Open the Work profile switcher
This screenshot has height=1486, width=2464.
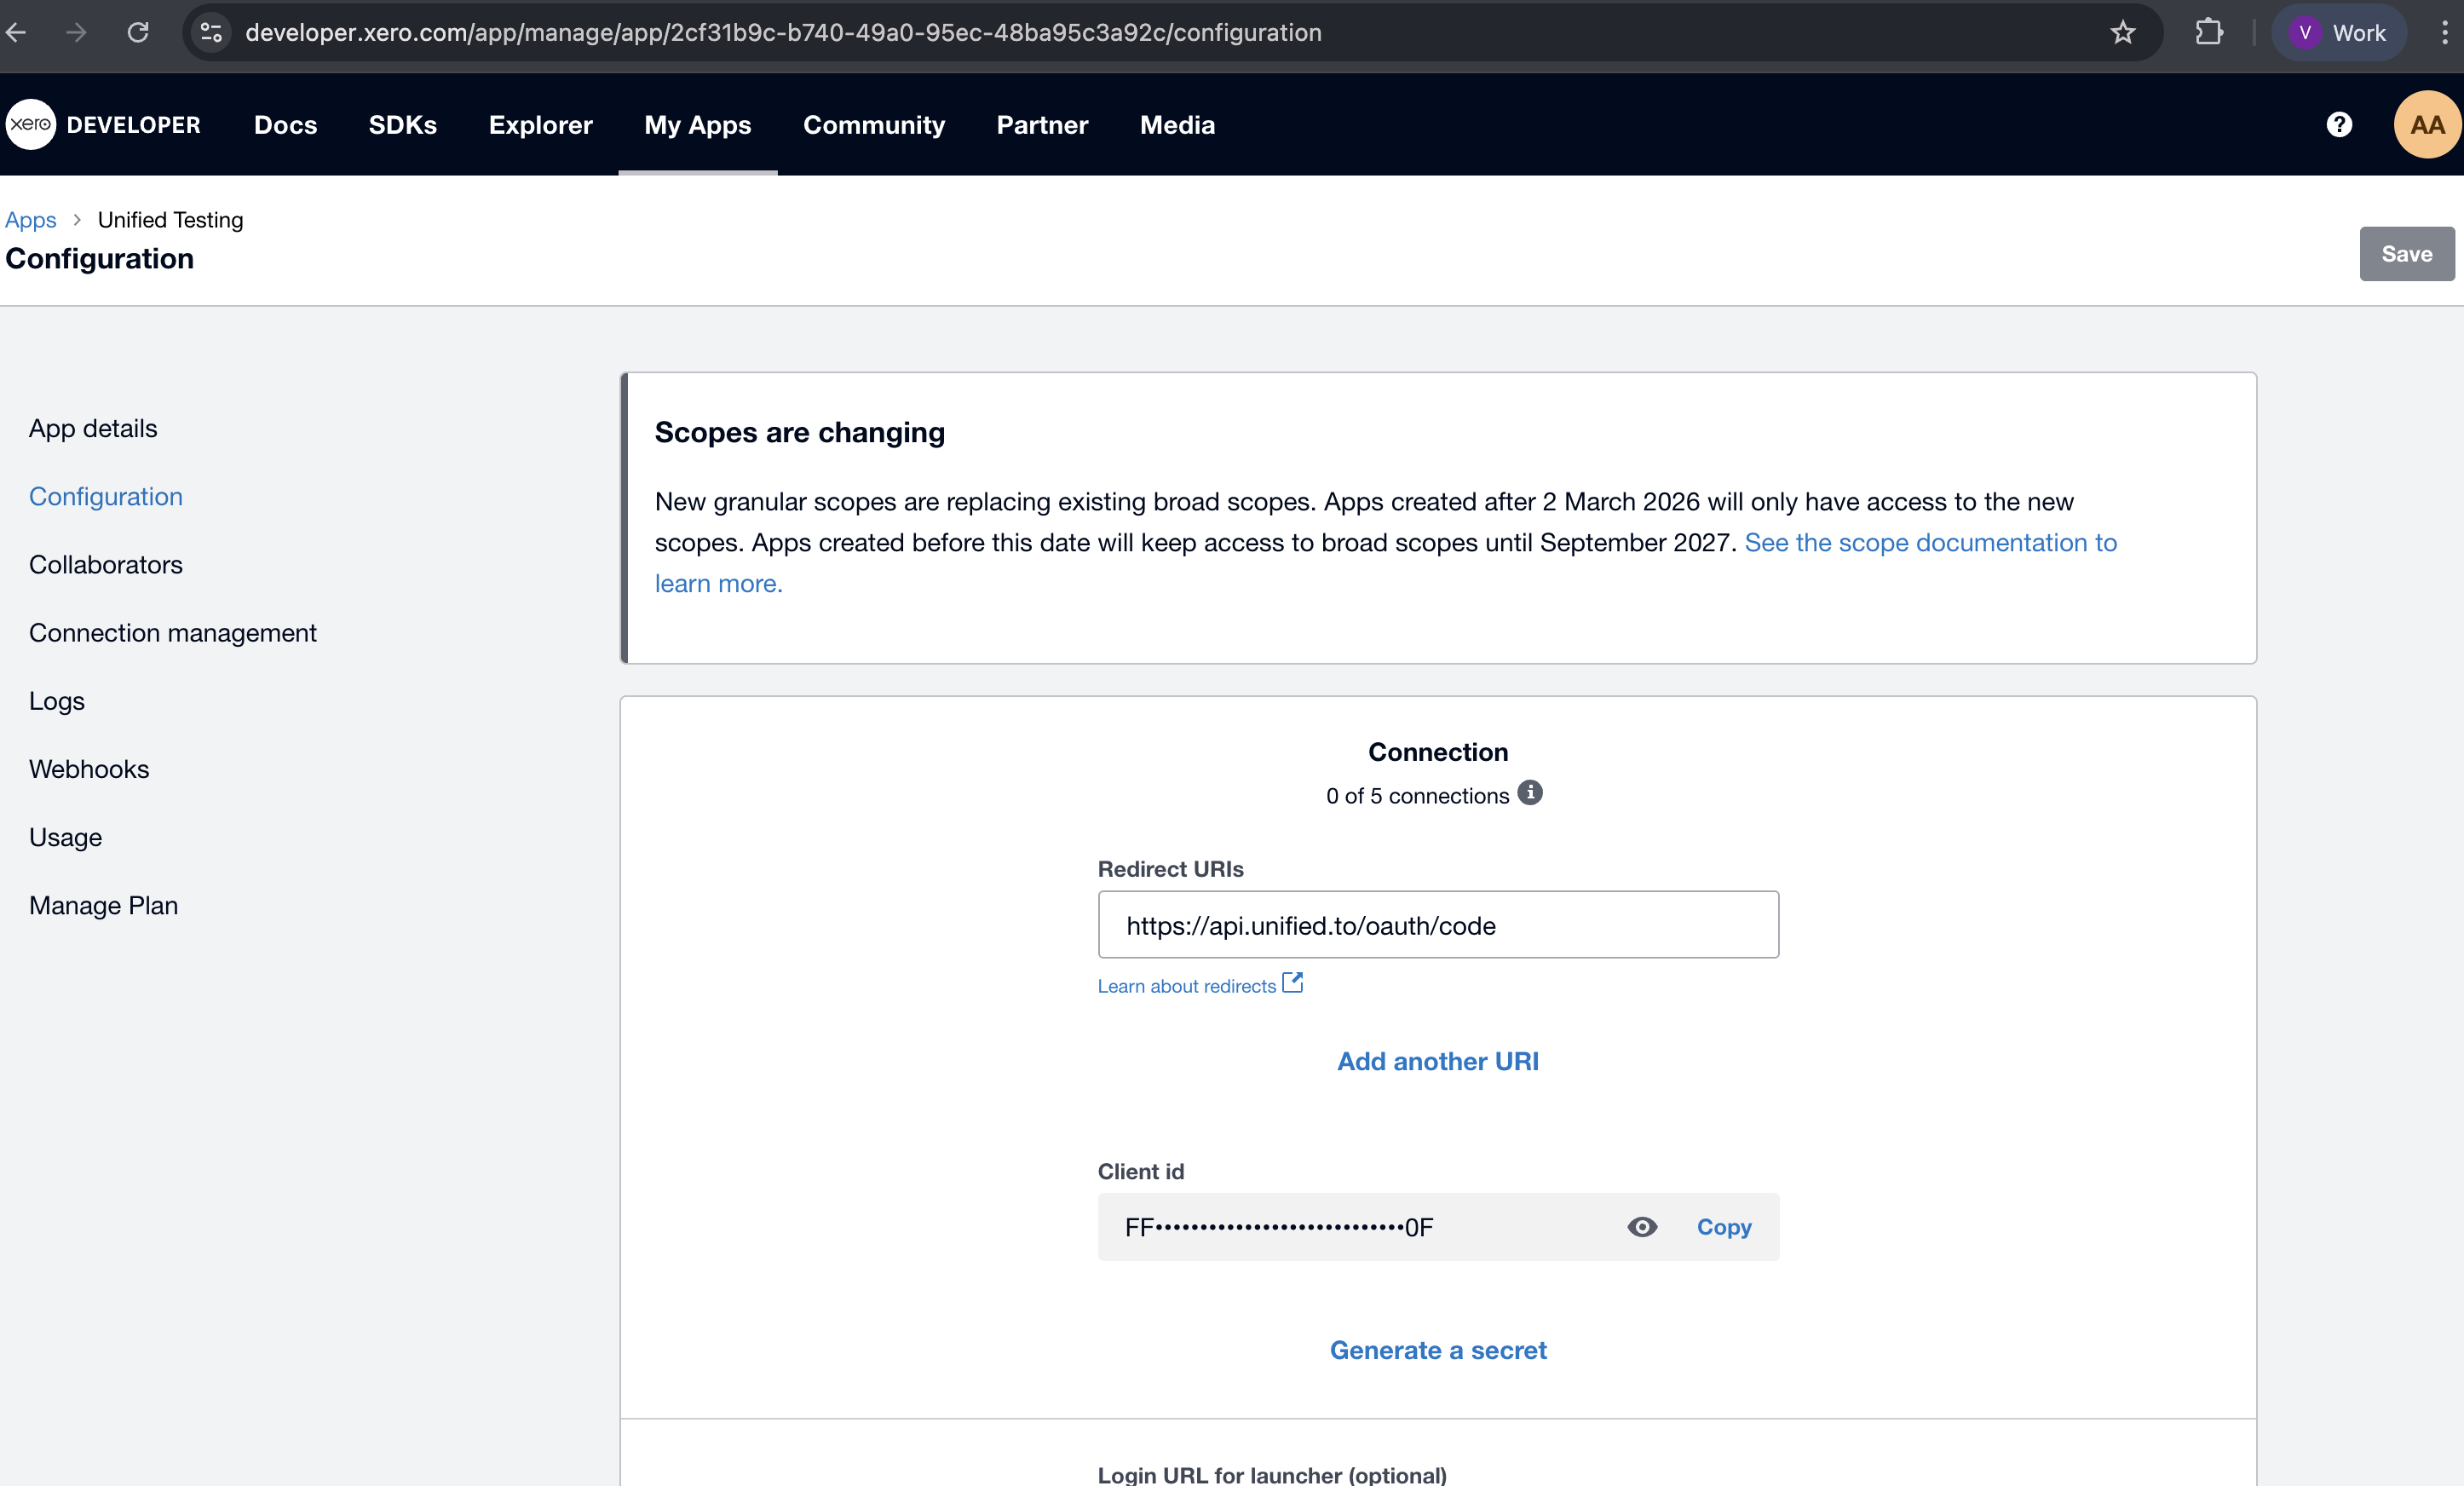(2338, 33)
